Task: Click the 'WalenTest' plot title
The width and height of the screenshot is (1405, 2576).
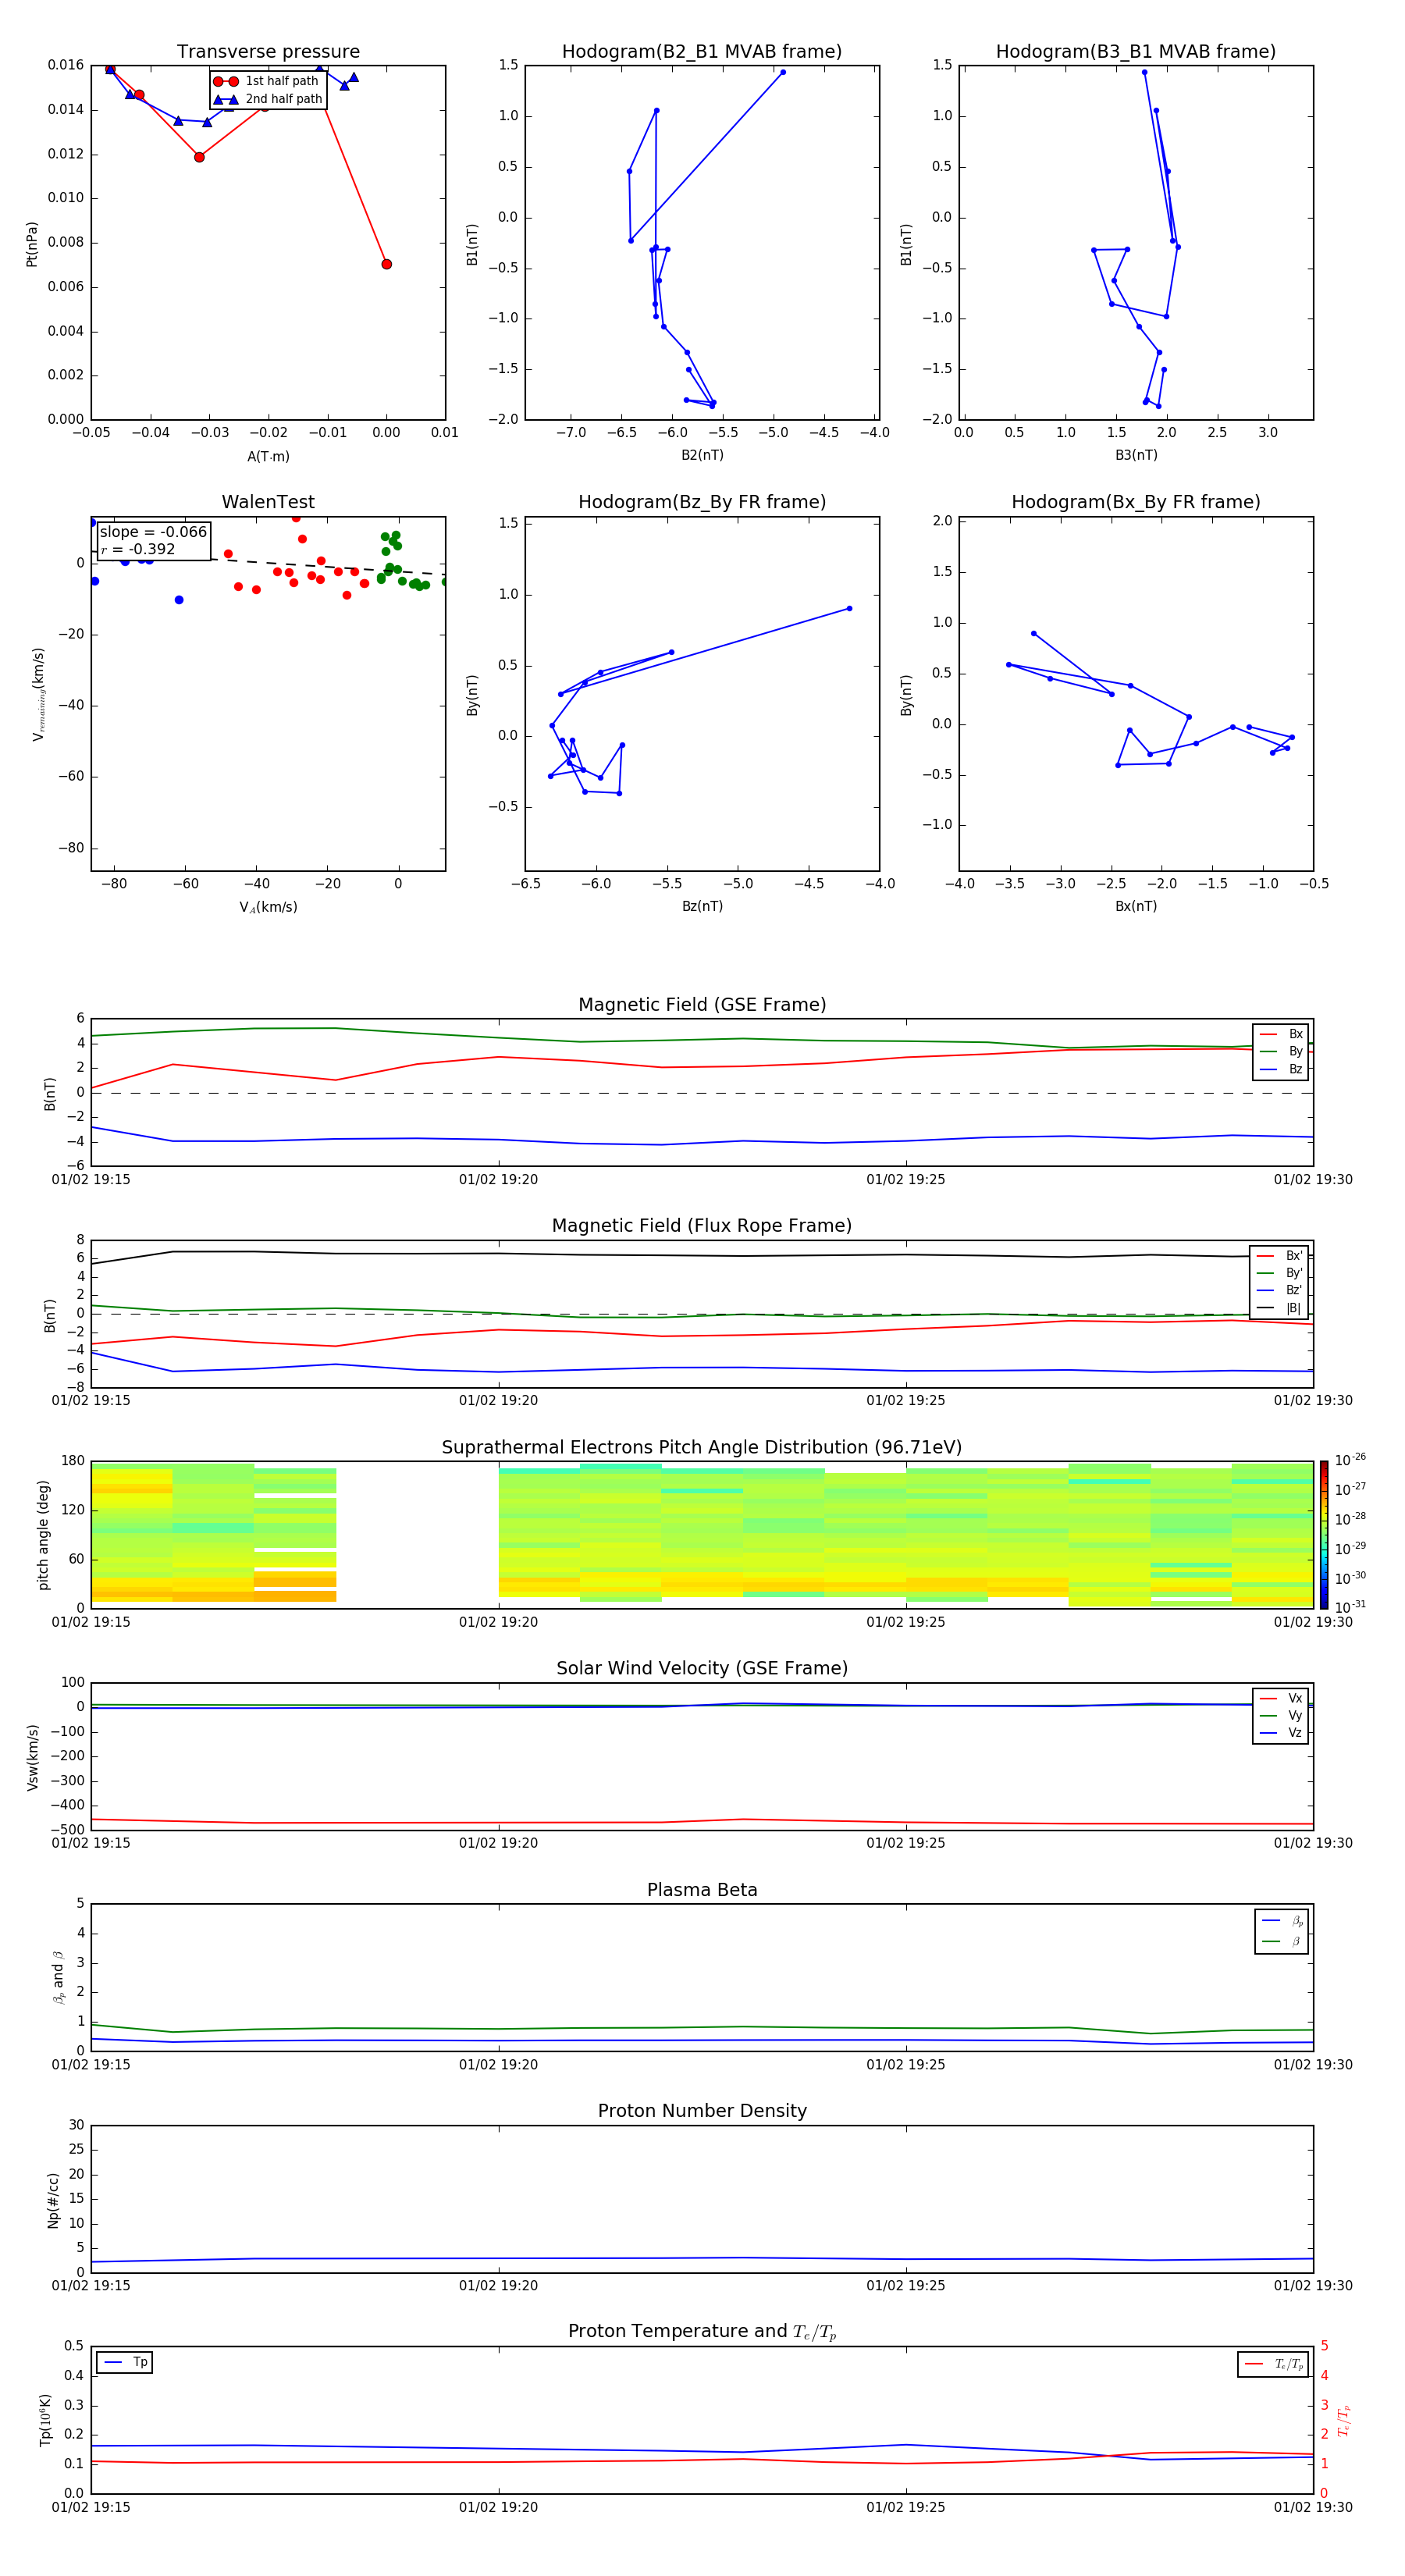Action: pyautogui.click(x=268, y=502)
